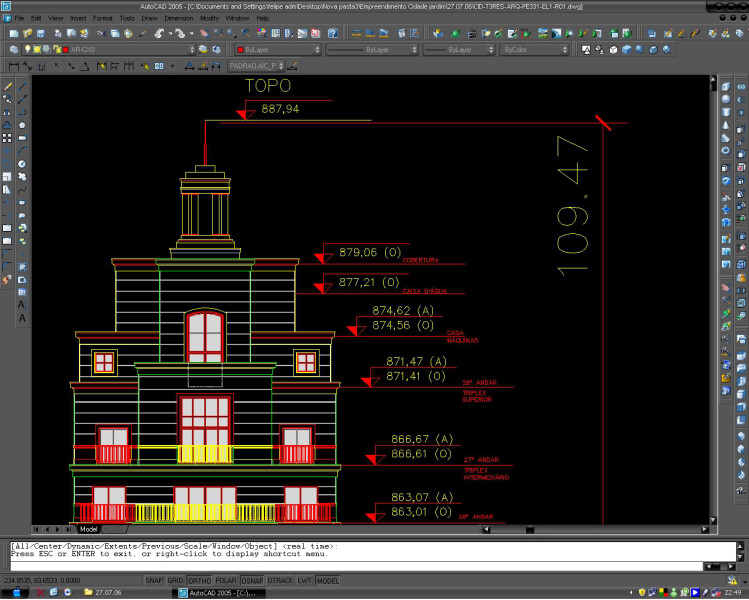Click the Save icon in the standard toolbar
749x600 pixels.
[43, 33]
